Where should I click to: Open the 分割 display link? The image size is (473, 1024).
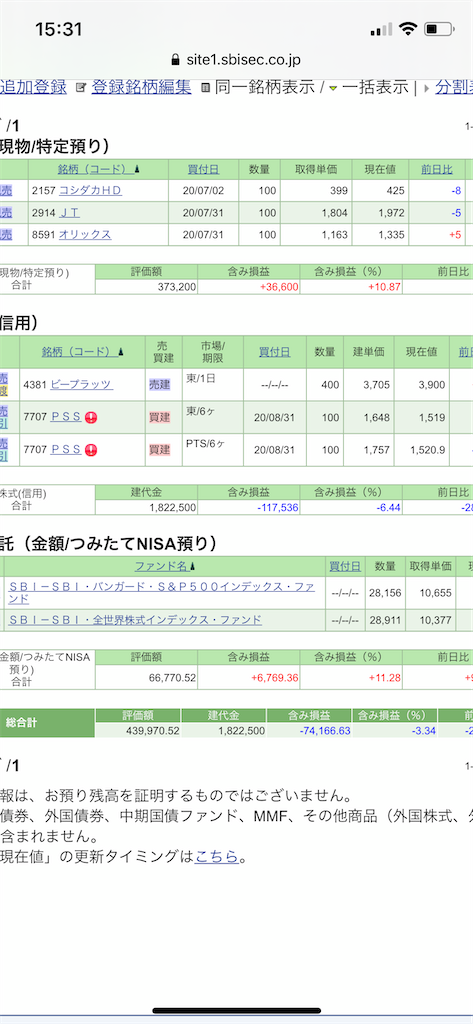pyautogui.click(x=453, y=87)
